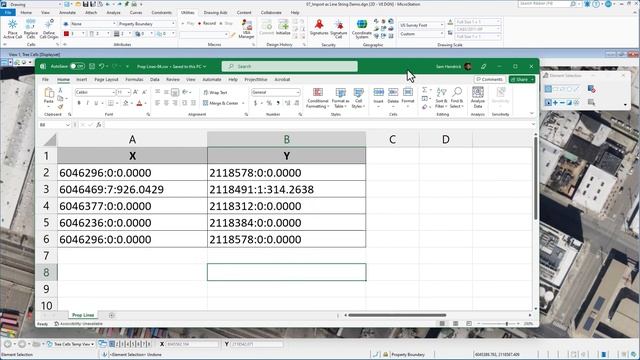Open Excel Name Box dropdown
Image resolution: width=640 pixels, height=360 pixels.
click(68, 125)
